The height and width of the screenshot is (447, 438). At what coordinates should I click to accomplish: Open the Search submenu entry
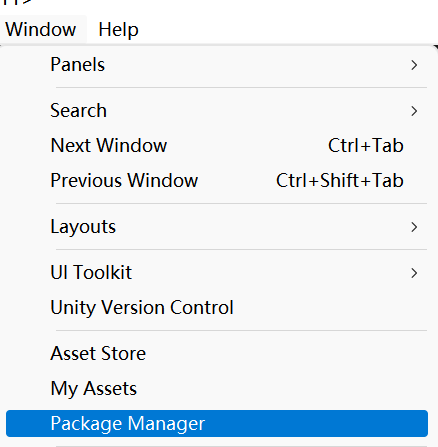(217, 111)
